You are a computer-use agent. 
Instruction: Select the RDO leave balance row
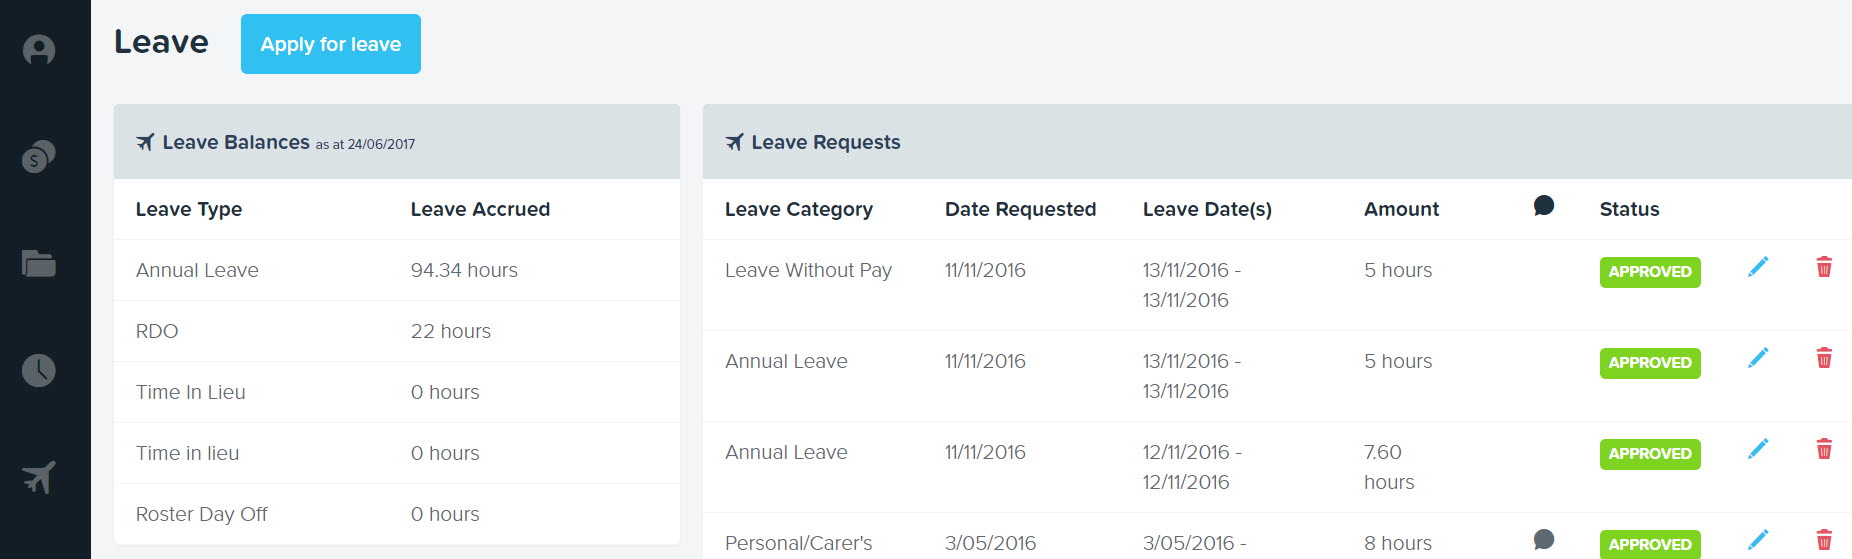click(x=397, y=331)
